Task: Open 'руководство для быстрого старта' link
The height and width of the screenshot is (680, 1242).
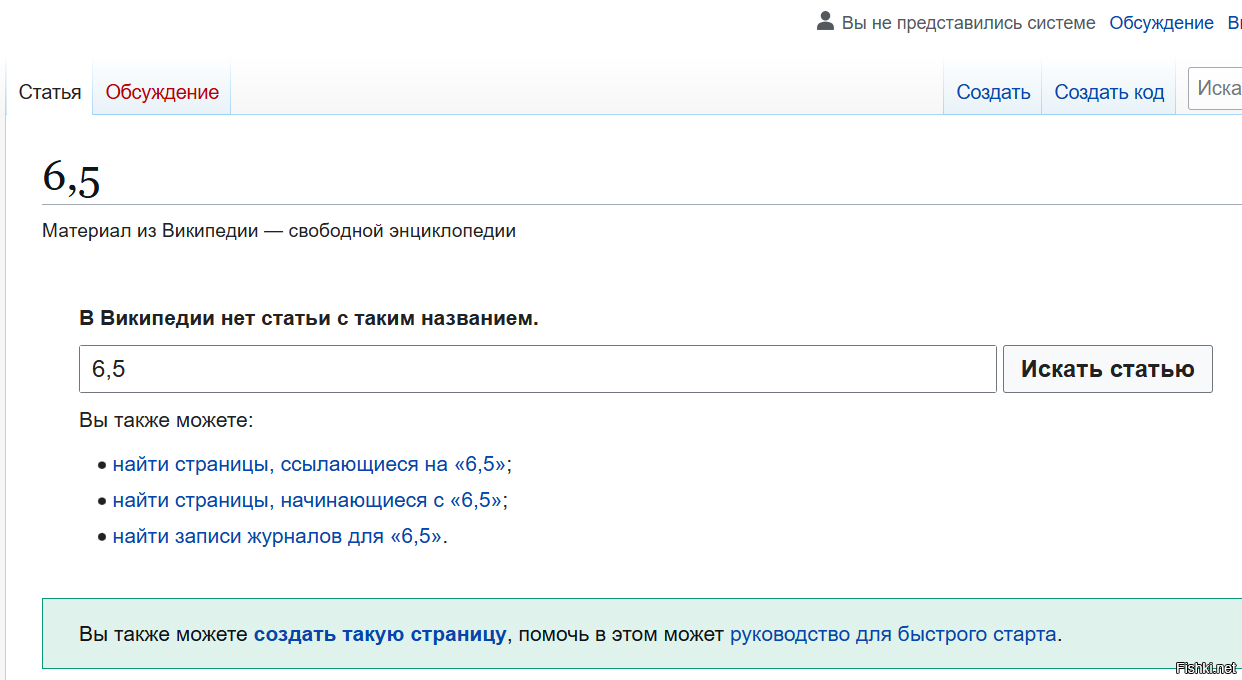Action: point(893,634)
